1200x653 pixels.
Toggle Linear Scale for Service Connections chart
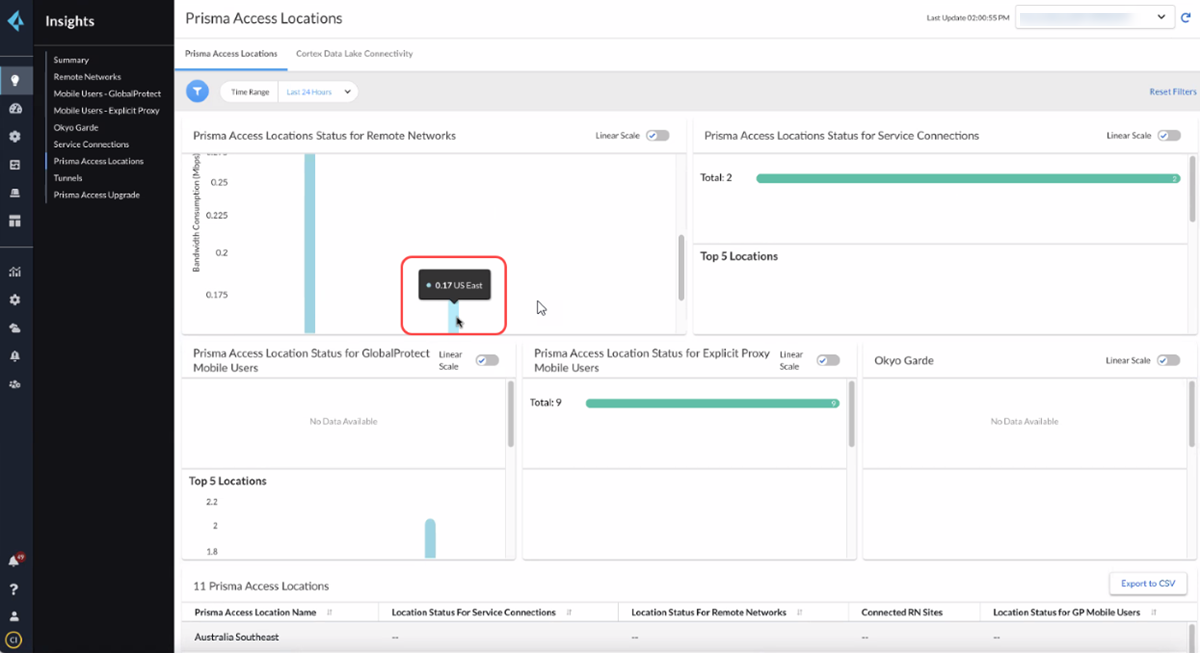pyautogui.click(x=1168, y=136)
